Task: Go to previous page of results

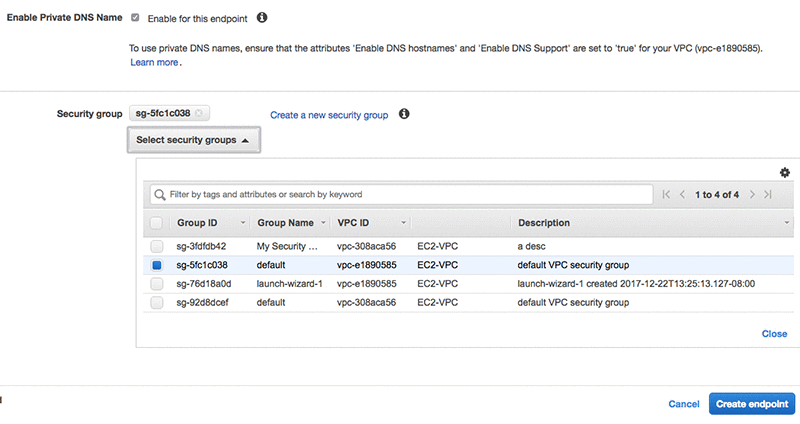Action: [x=682, y=194]
